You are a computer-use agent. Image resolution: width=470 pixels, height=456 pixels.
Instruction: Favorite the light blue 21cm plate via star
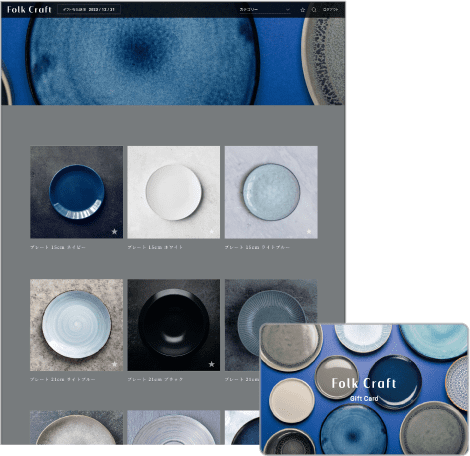tap(114, 364)
